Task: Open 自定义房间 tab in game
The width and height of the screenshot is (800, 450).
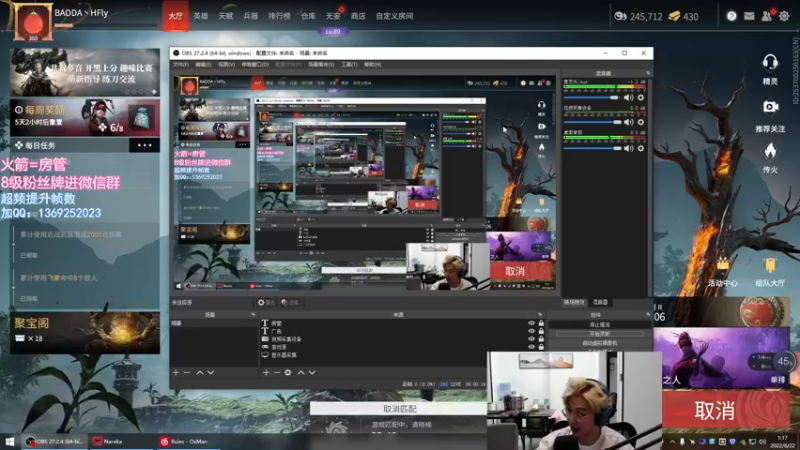Action: pyautogui.click(x=394, y=16)
